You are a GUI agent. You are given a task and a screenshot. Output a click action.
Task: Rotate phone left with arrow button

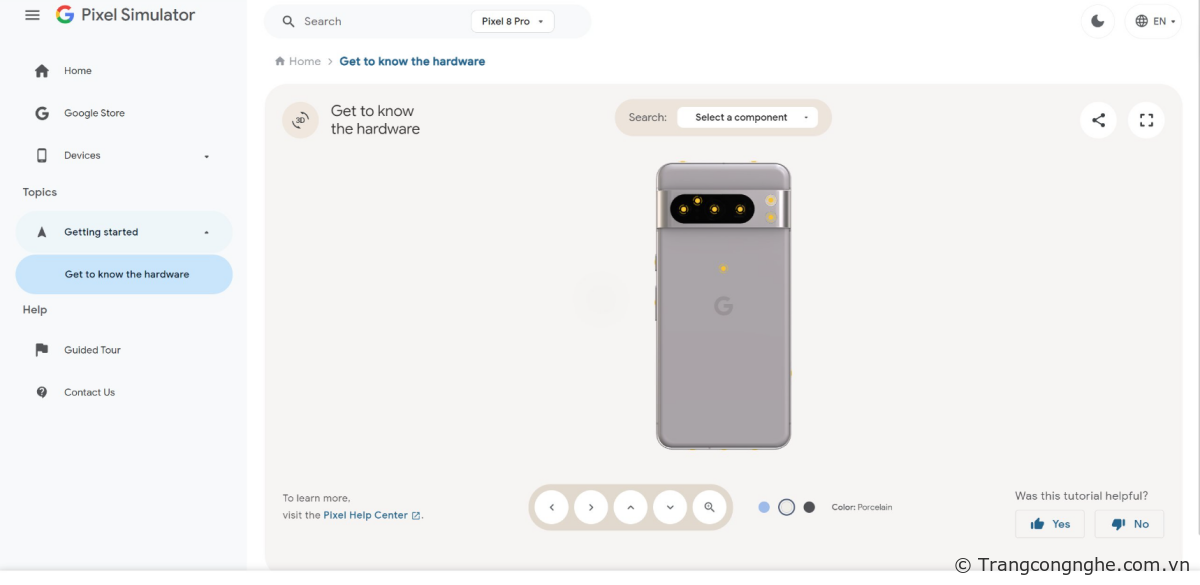coord(551,507)
